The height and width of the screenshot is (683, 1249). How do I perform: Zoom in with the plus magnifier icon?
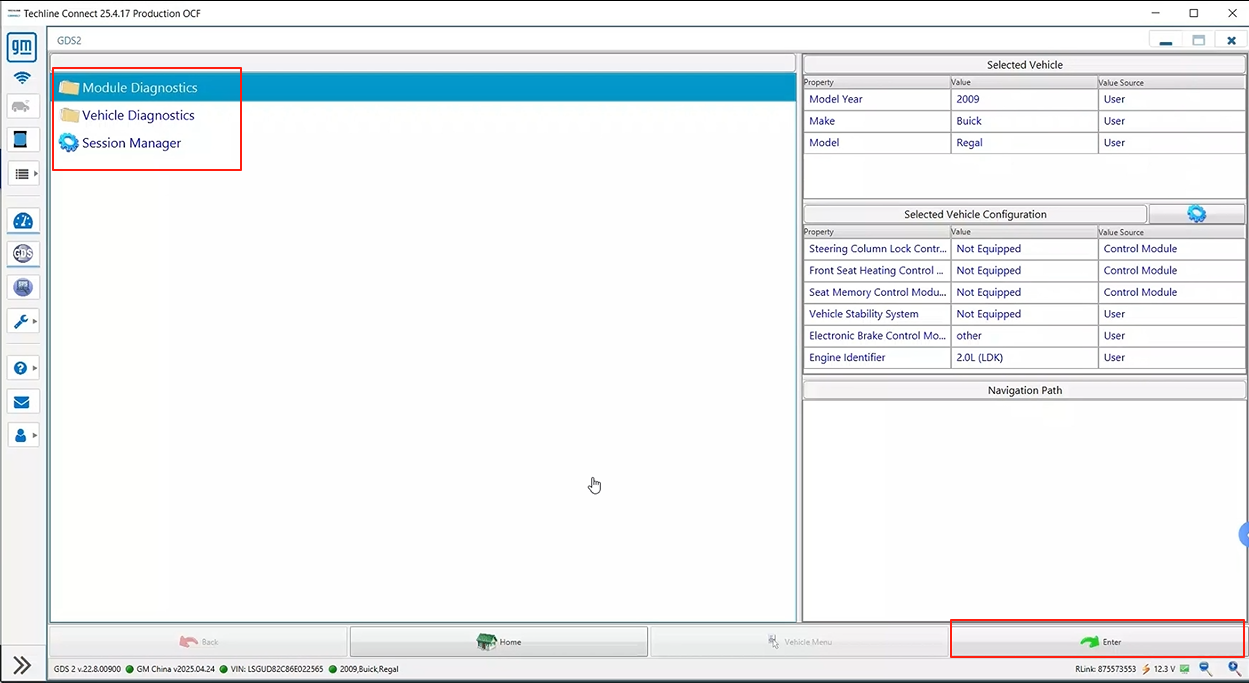click(1234, 669)
